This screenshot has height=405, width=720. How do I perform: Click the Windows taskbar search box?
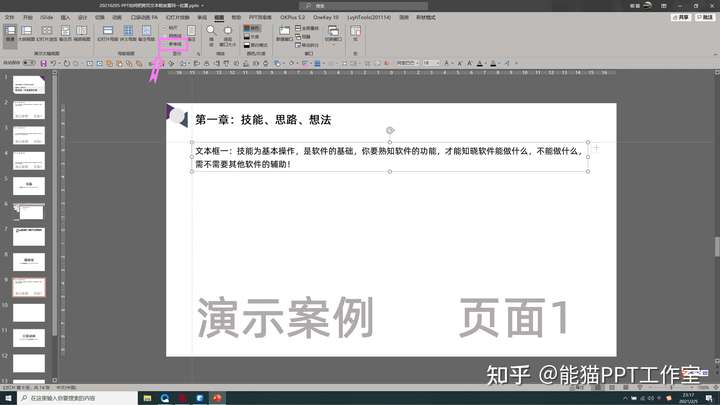click(x=77, y=398)
